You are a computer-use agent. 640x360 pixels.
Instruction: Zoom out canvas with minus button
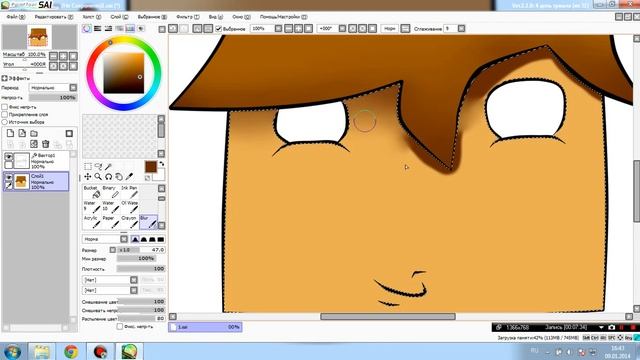289,29
